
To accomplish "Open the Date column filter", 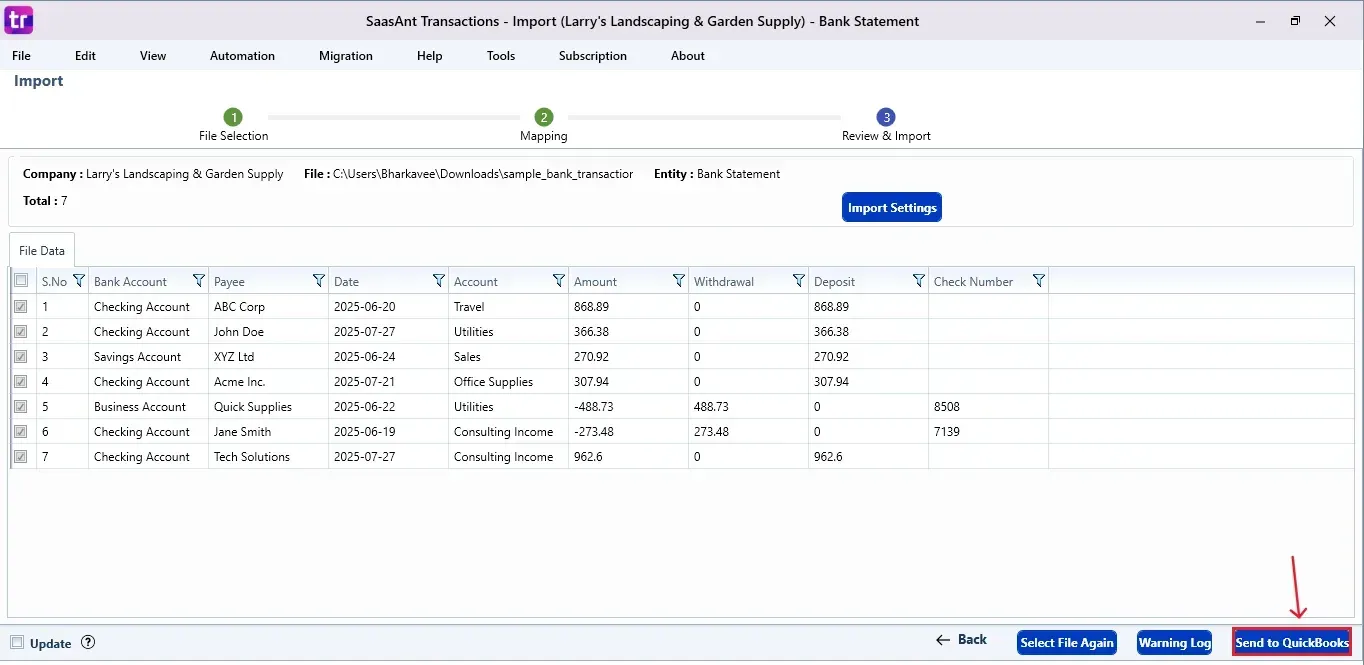I will click(439, 281).
